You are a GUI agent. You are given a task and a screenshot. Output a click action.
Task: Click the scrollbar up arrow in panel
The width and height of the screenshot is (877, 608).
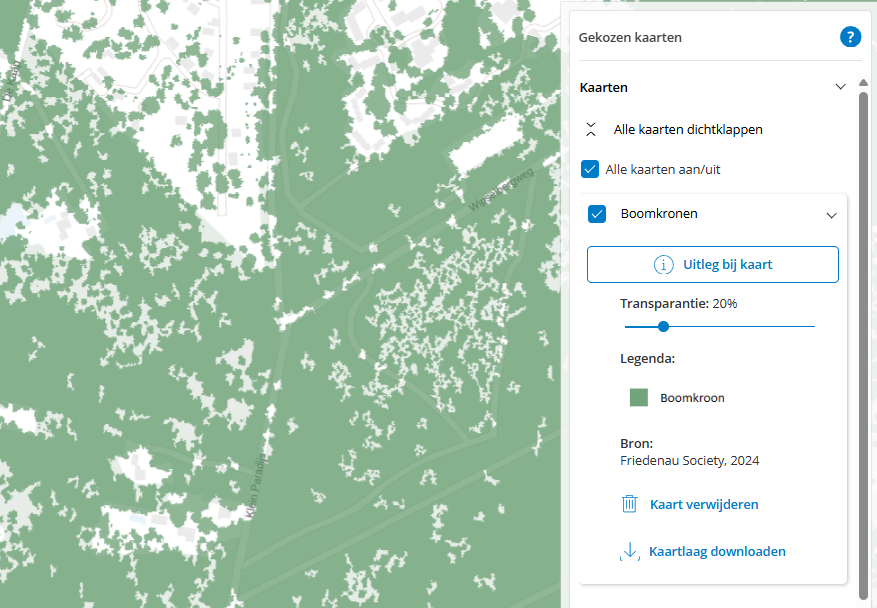click(x=863, y=83)
